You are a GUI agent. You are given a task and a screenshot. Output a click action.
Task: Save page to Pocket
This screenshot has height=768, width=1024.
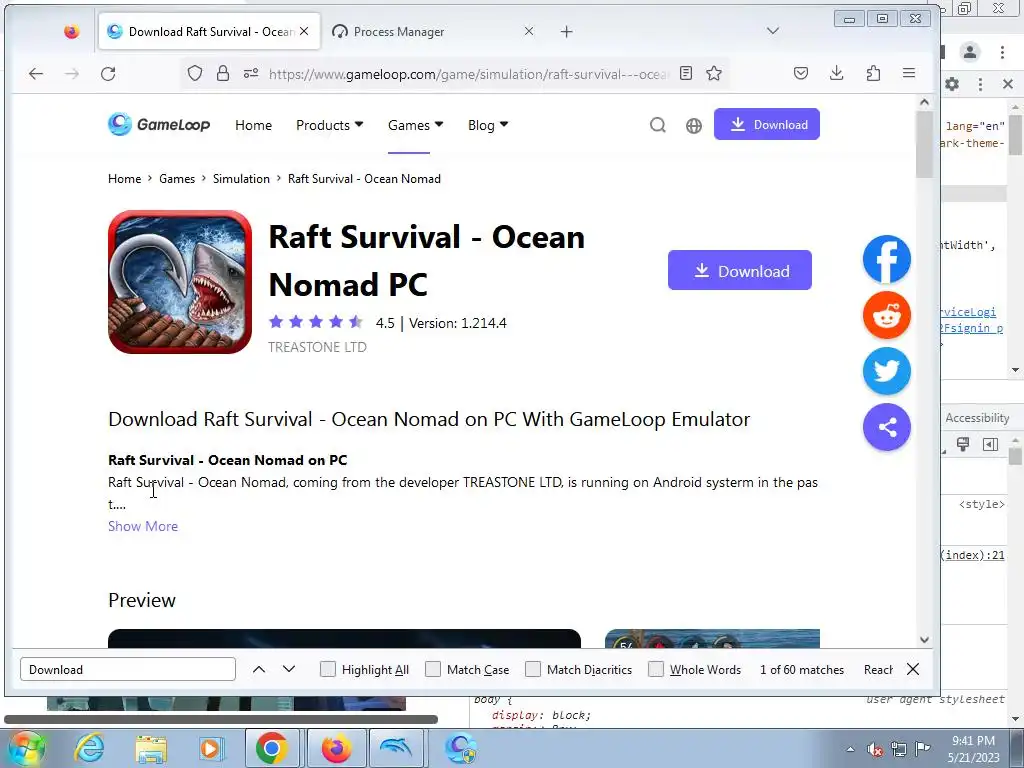pos(801,73)
